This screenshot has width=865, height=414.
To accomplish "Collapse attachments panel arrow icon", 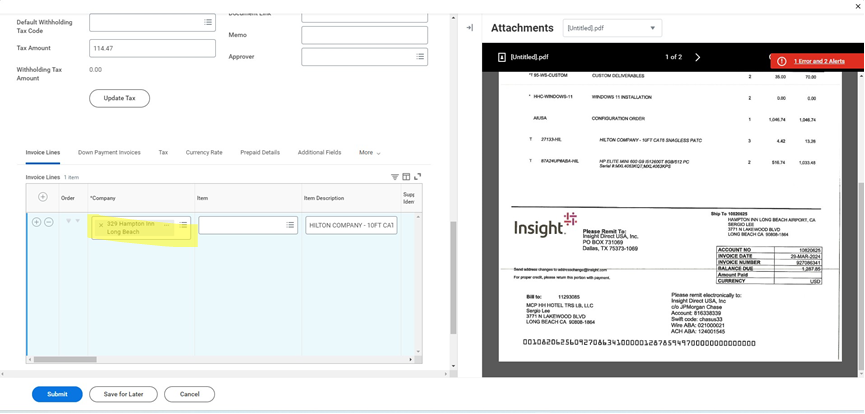I will pos(469,28).
